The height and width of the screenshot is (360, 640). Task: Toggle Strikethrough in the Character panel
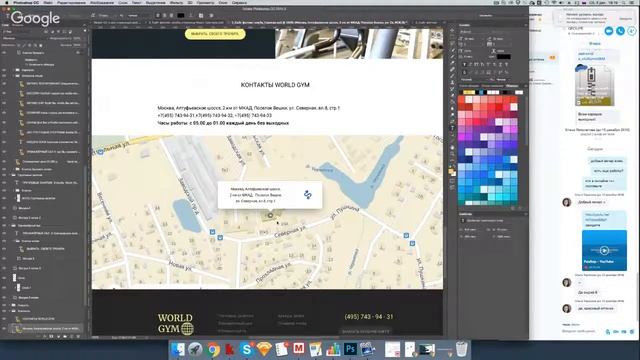pyautogui.click(x=507, y=64)
